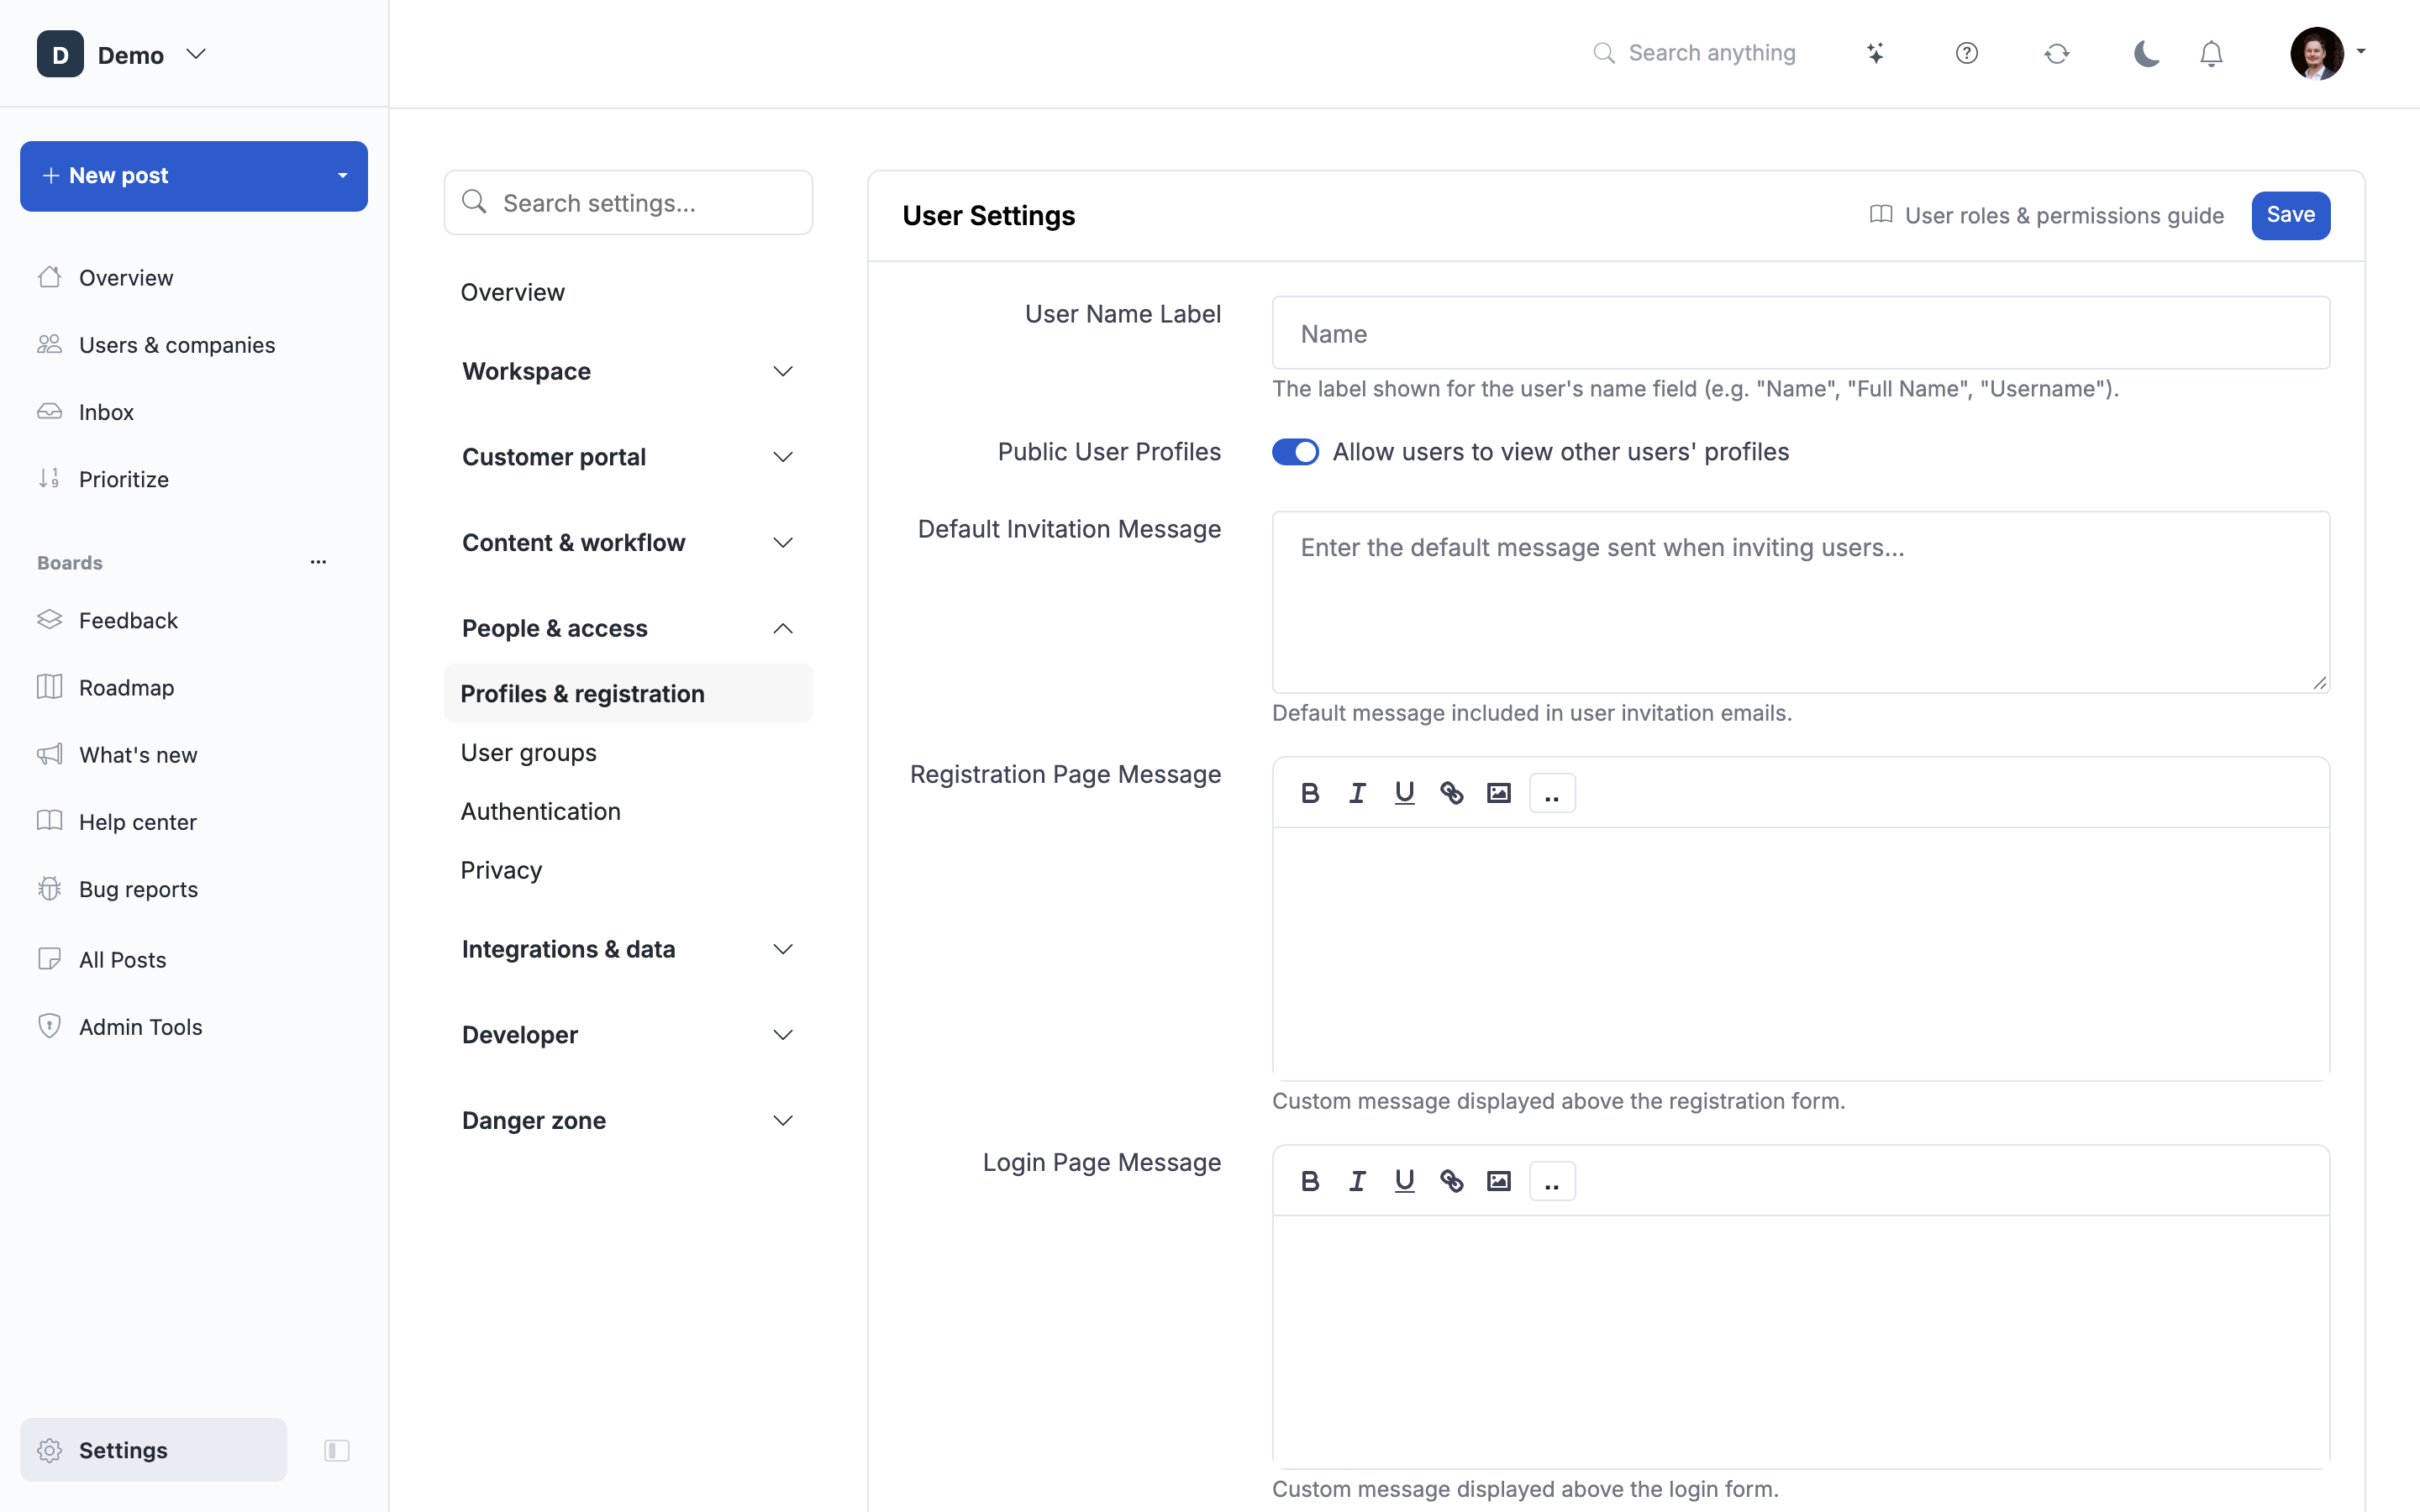Click Underline in Login Page Message toolbar

(1404, 1181)
